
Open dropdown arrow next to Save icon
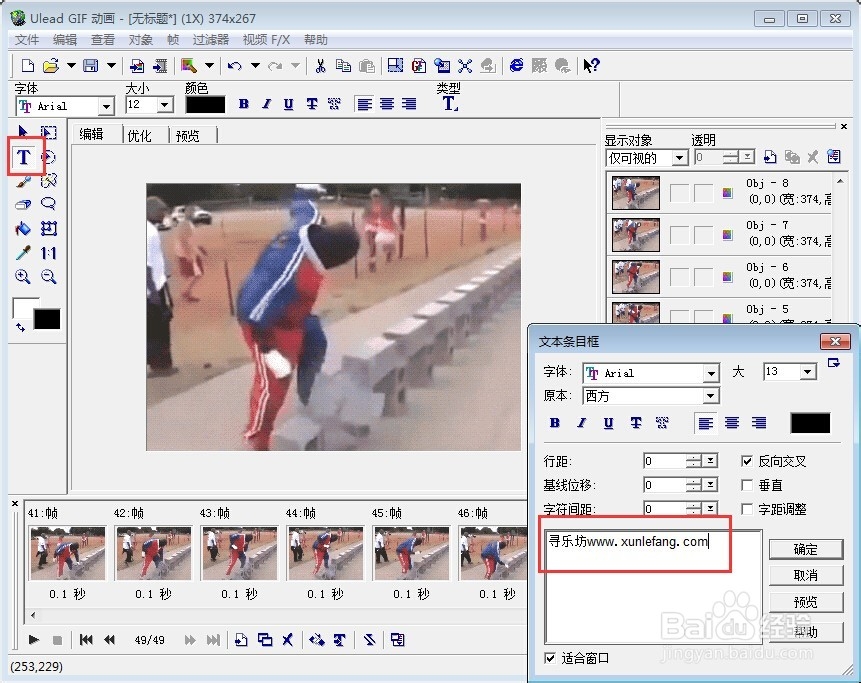(x=111, y=66)
